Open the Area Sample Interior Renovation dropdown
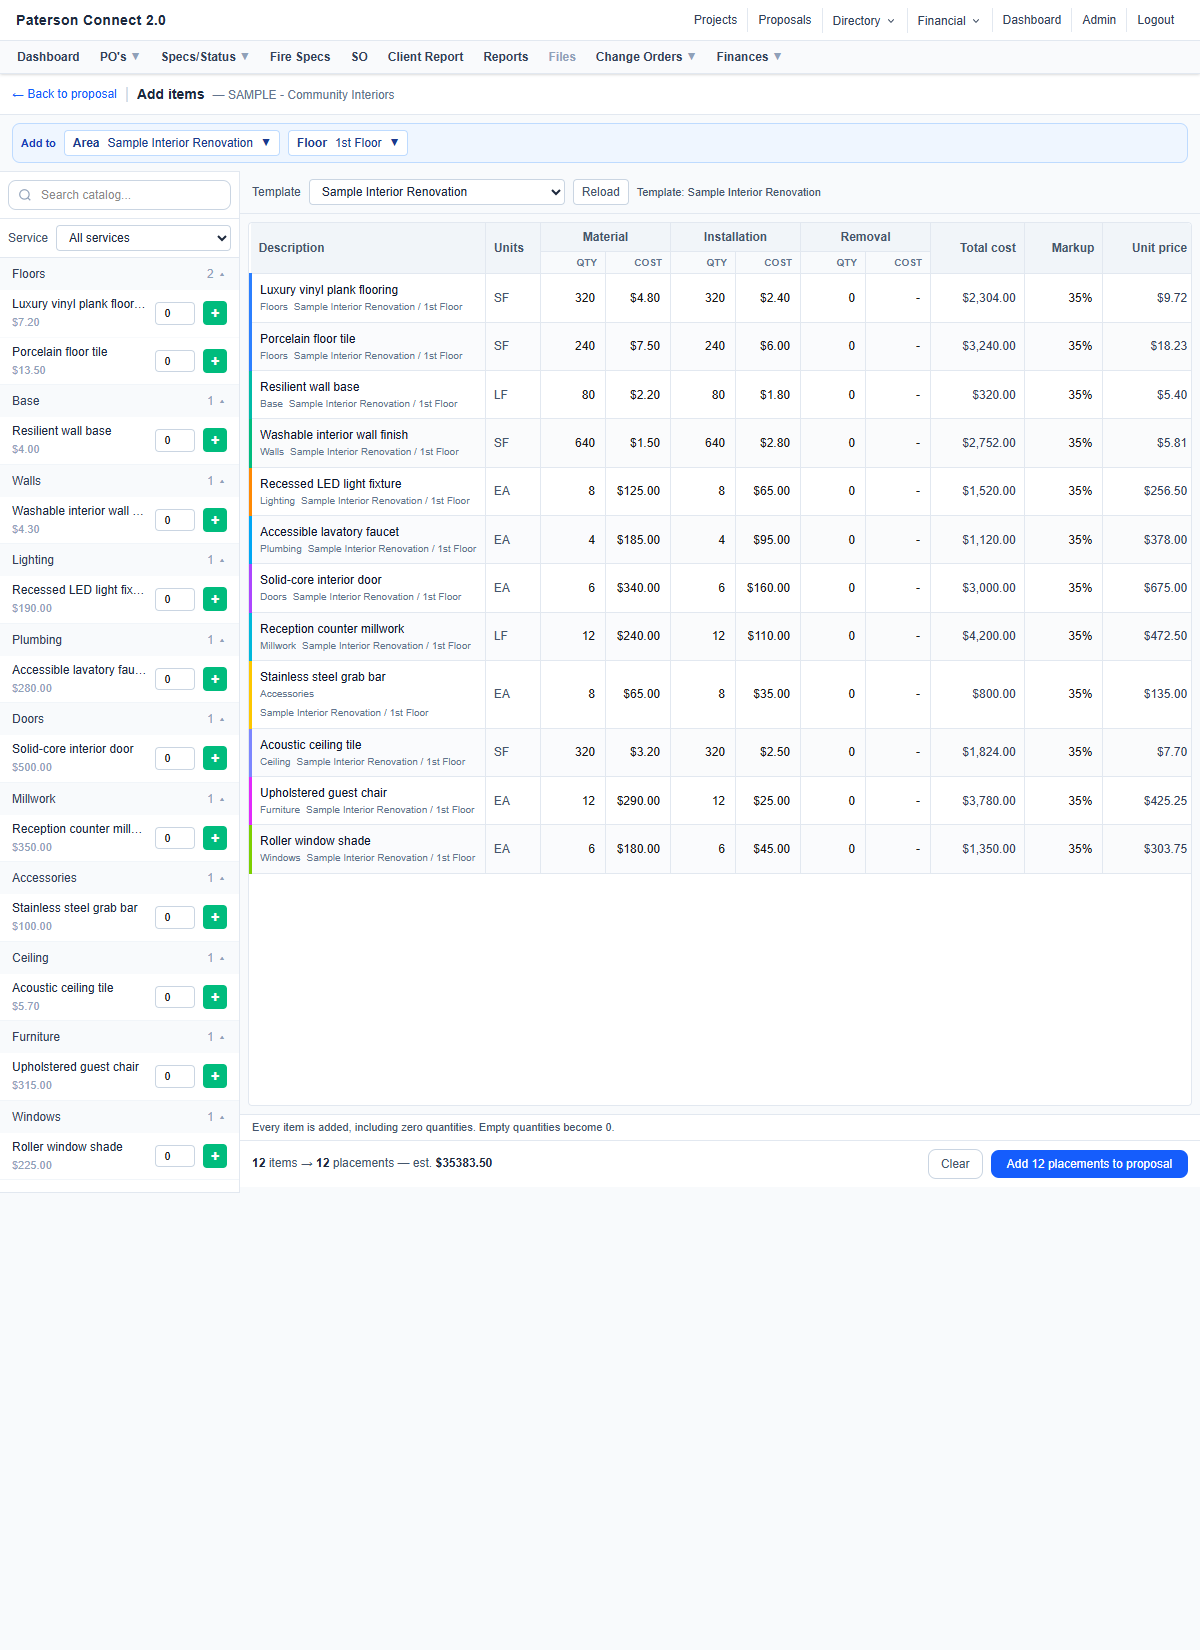This screenshot has height=1650, width=1200. click(x=172, y=143)
